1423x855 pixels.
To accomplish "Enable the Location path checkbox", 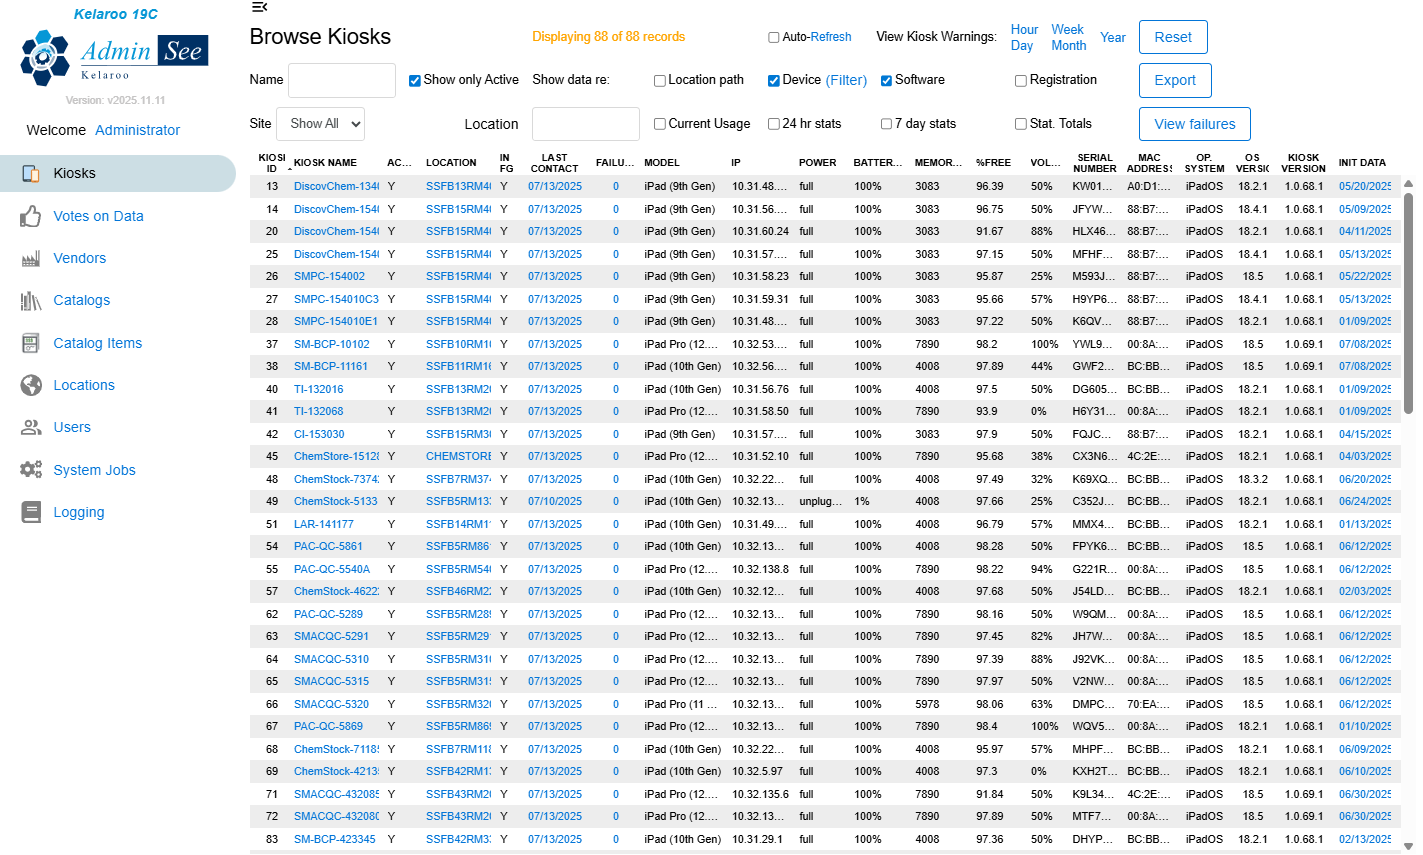I will tap(659, 81).
